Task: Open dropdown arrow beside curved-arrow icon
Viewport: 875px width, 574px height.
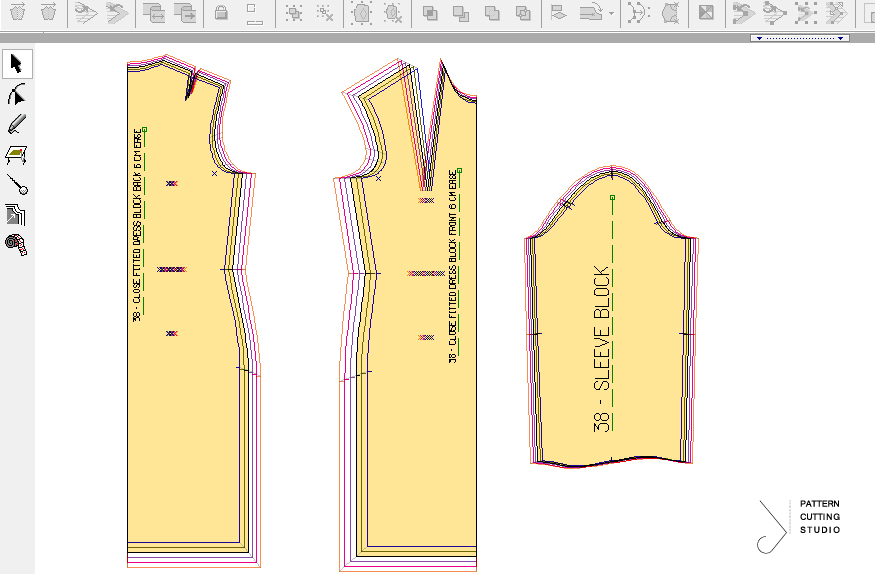Action: pos(612,13)
